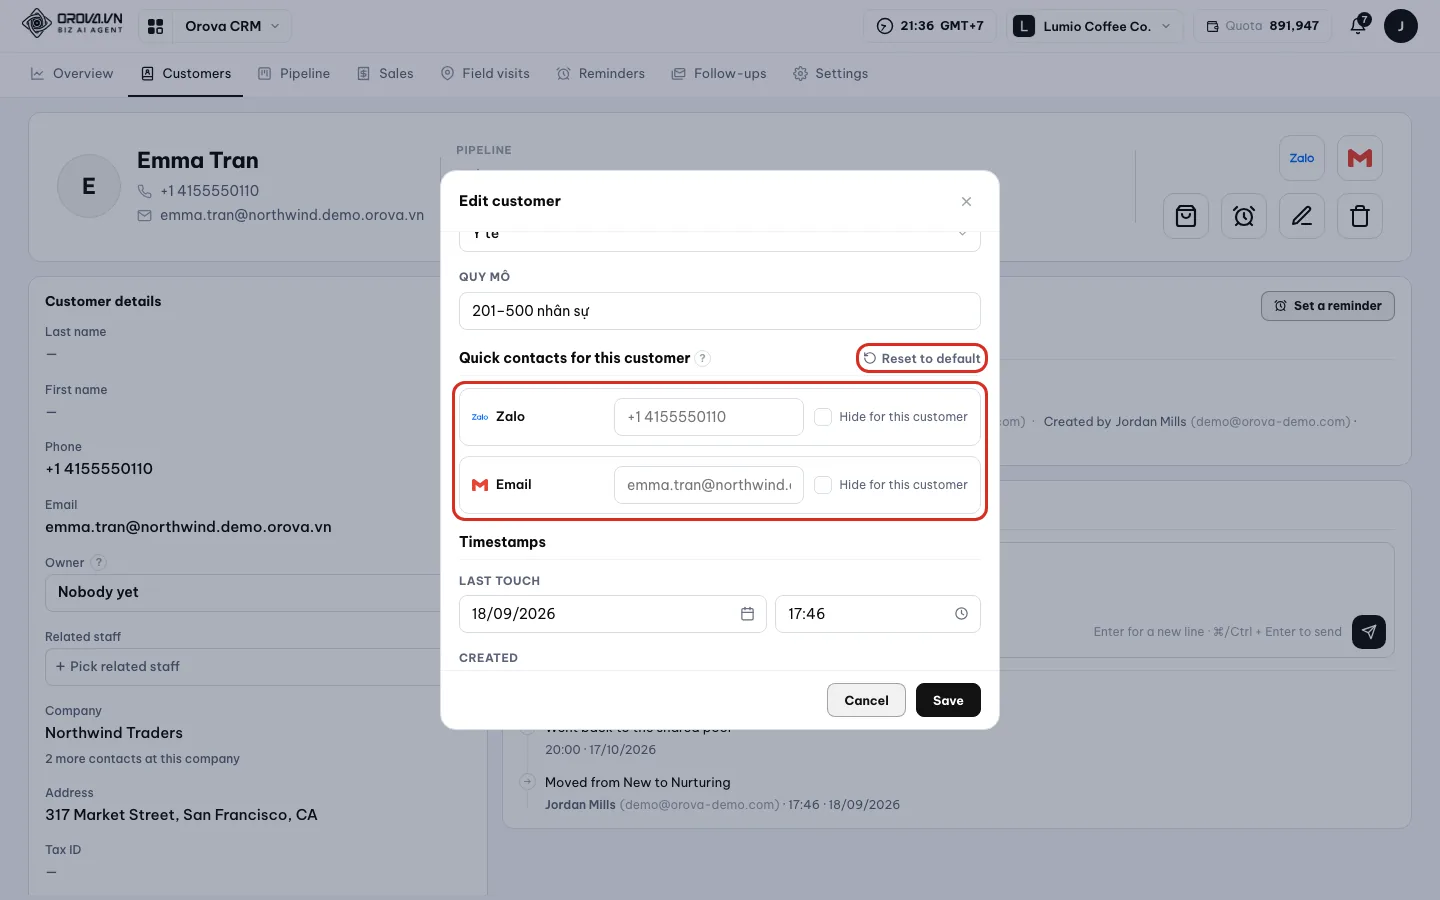Open the Owner 'Nobody yet' dropdown
Screen dimensions: 1440x900
click(245, 592)
